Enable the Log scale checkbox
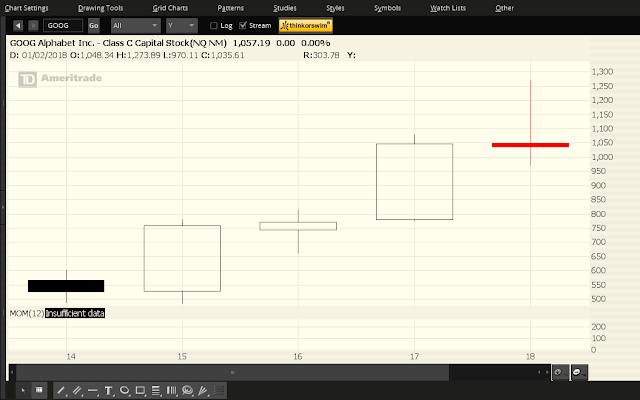This screenshot has height=400, width=640. (213, 26)
